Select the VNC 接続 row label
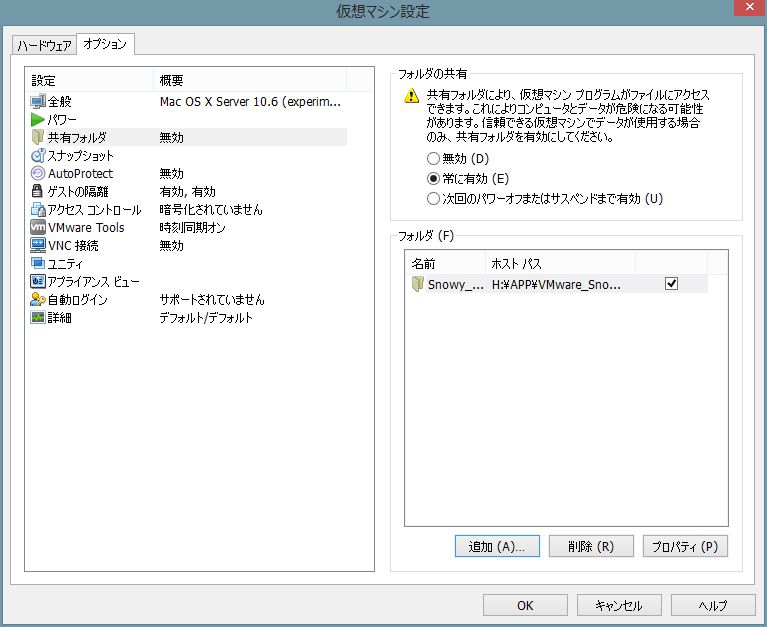This screenshot has width=767, height=627. pos(73,246)
